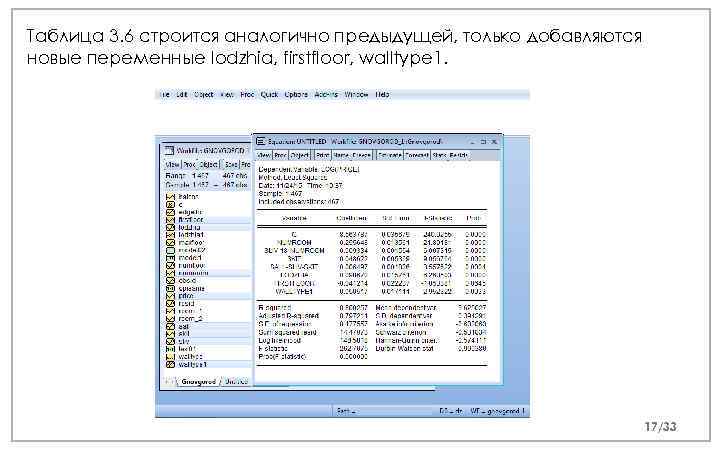Click Object button in Equation window toolbar
Viewport: 720px width, 450px height.
(300, 156)
